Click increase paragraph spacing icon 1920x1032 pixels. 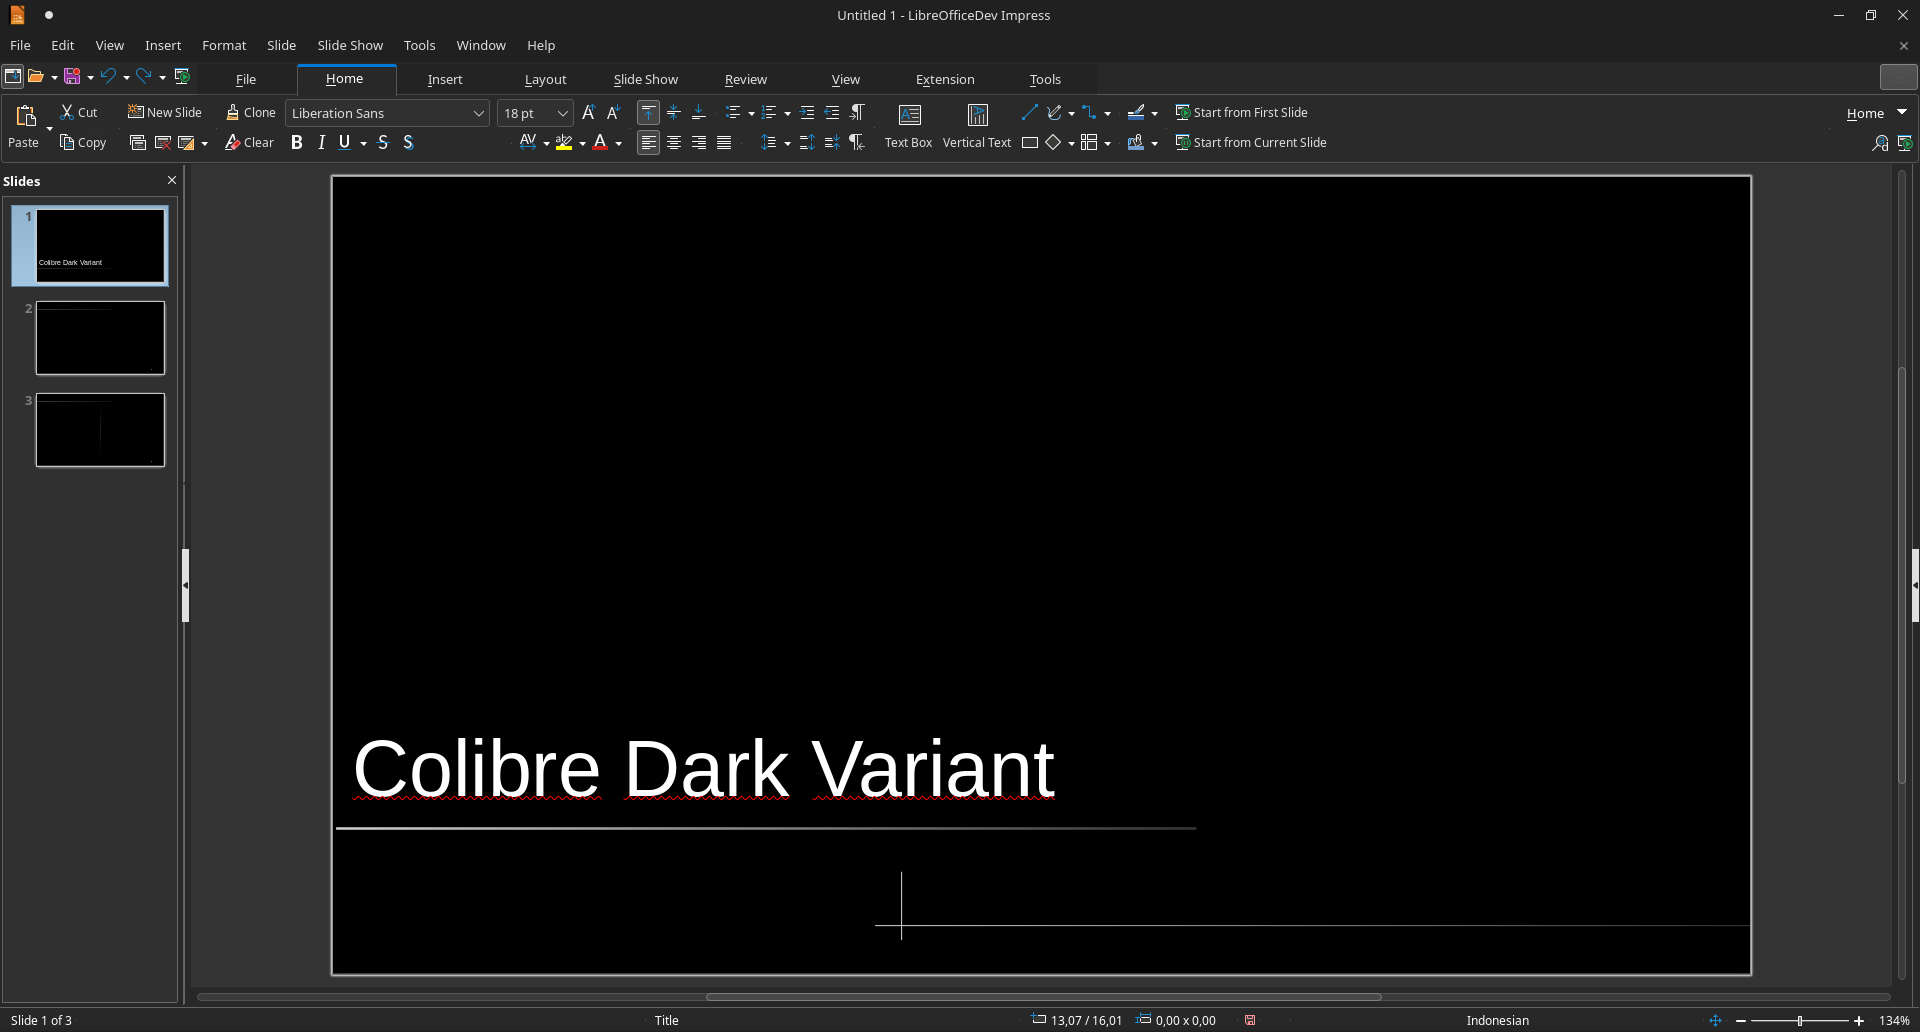point(807,143)
